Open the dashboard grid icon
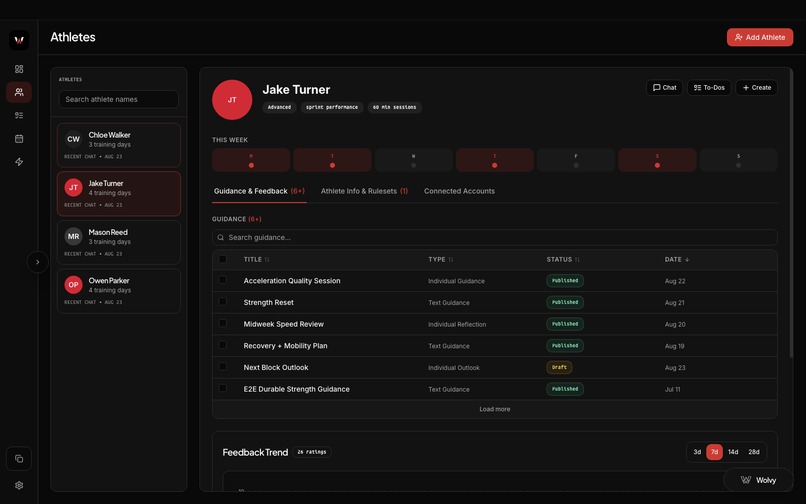This screenshot has width=806, height=504. click(19, 69)
